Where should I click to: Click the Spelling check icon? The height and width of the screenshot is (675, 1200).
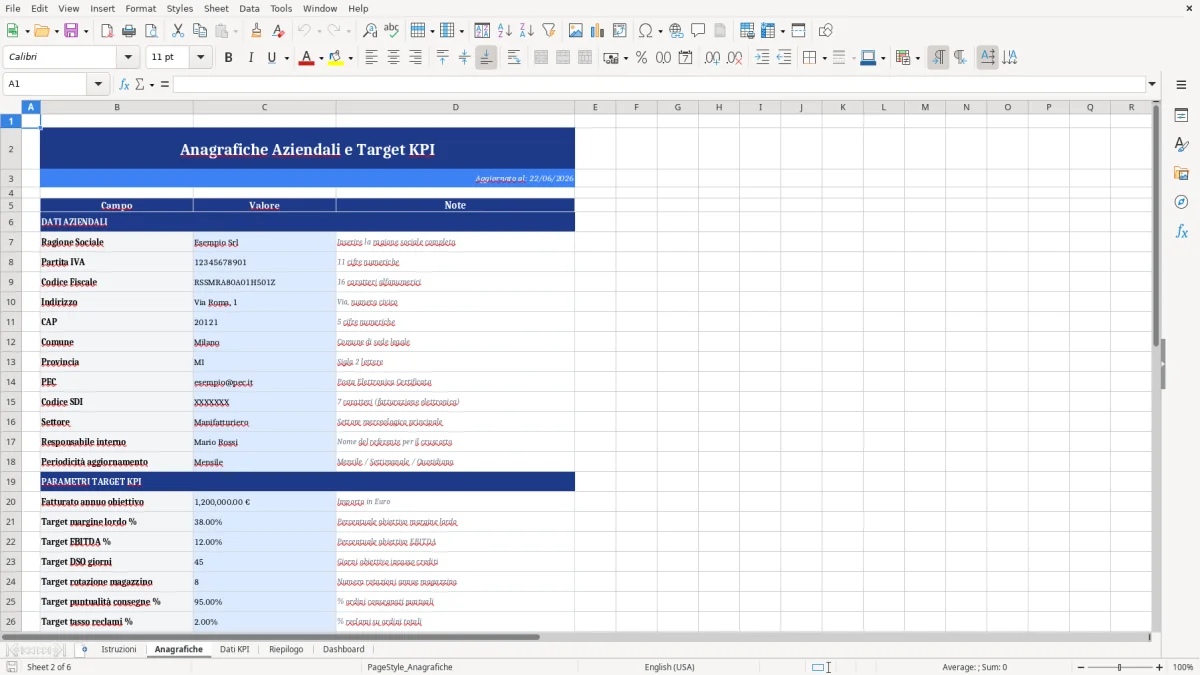(392, 31)
